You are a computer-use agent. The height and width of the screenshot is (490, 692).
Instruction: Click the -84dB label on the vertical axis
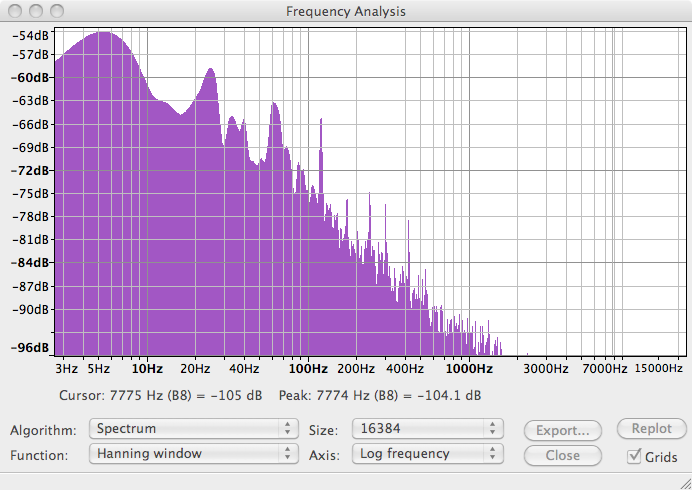tap(33, 263)
